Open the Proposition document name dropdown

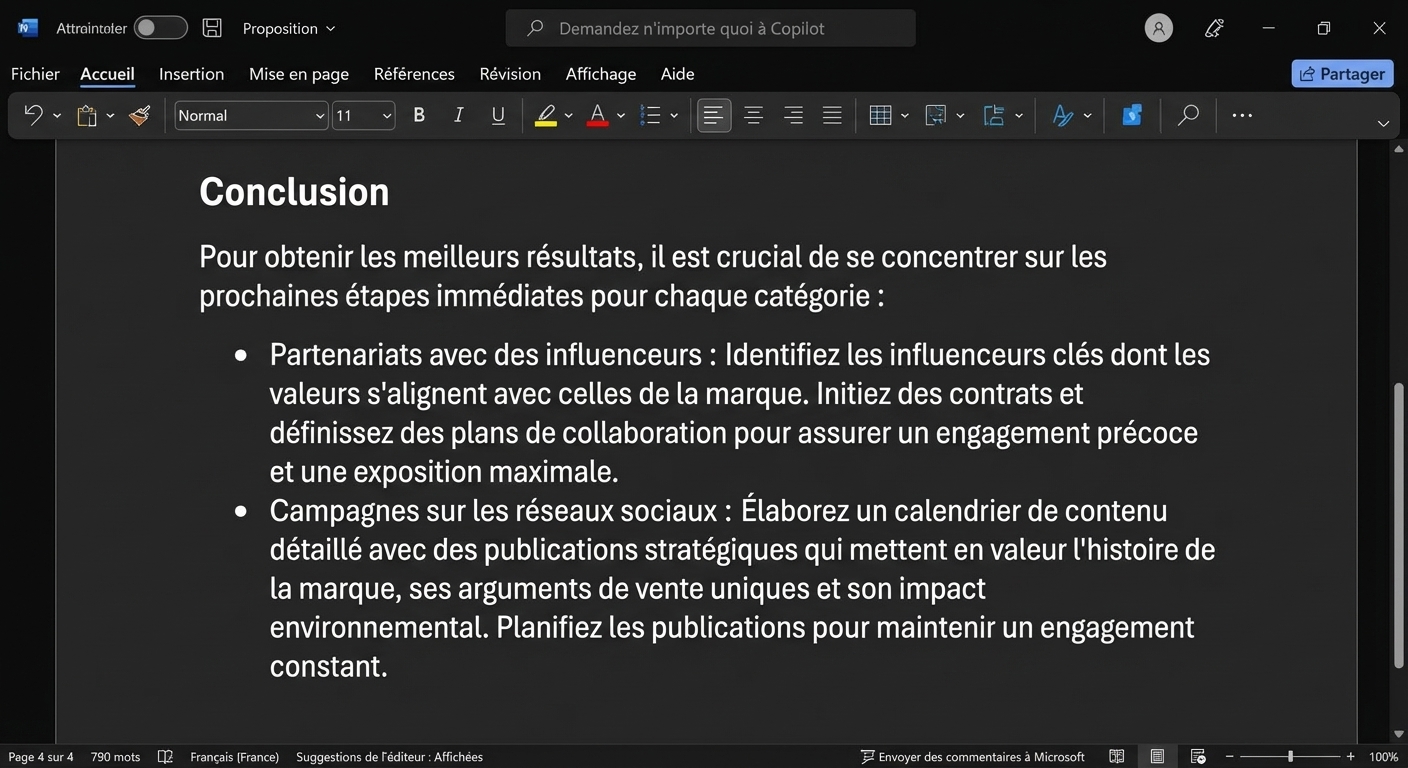coord(289,28)
